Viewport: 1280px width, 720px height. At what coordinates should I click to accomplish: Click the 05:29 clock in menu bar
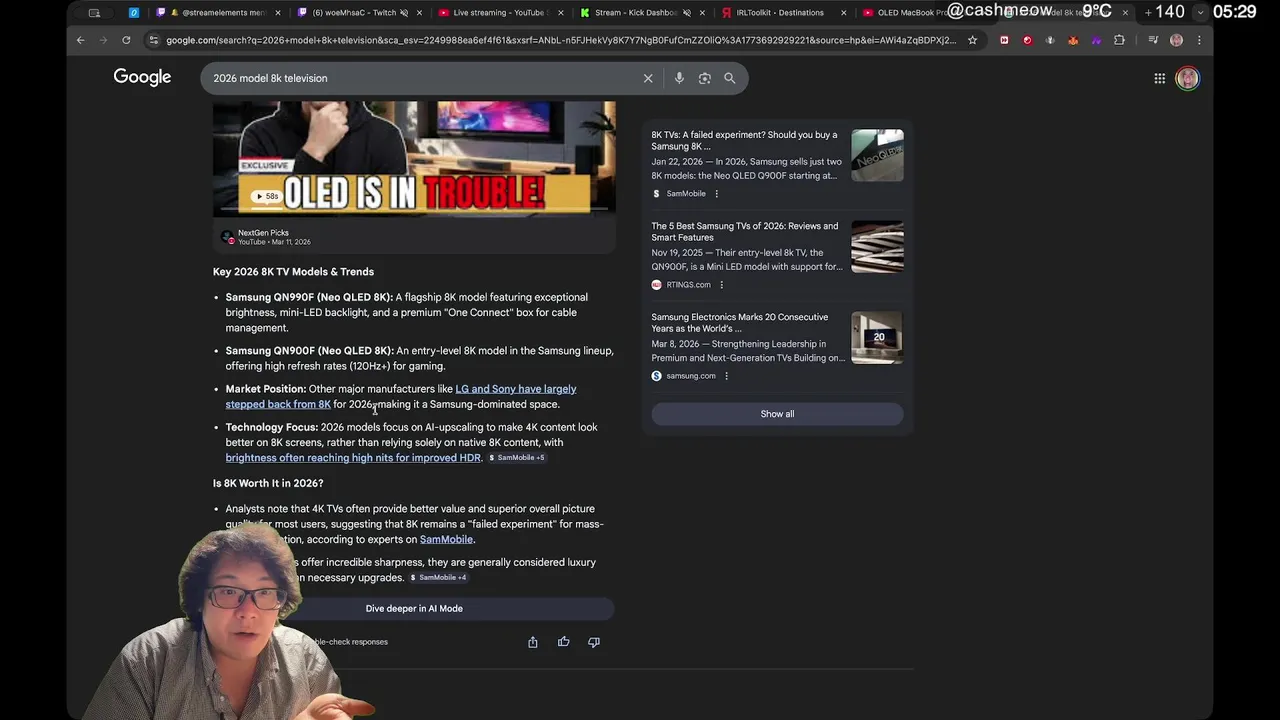pos(1234,12)
